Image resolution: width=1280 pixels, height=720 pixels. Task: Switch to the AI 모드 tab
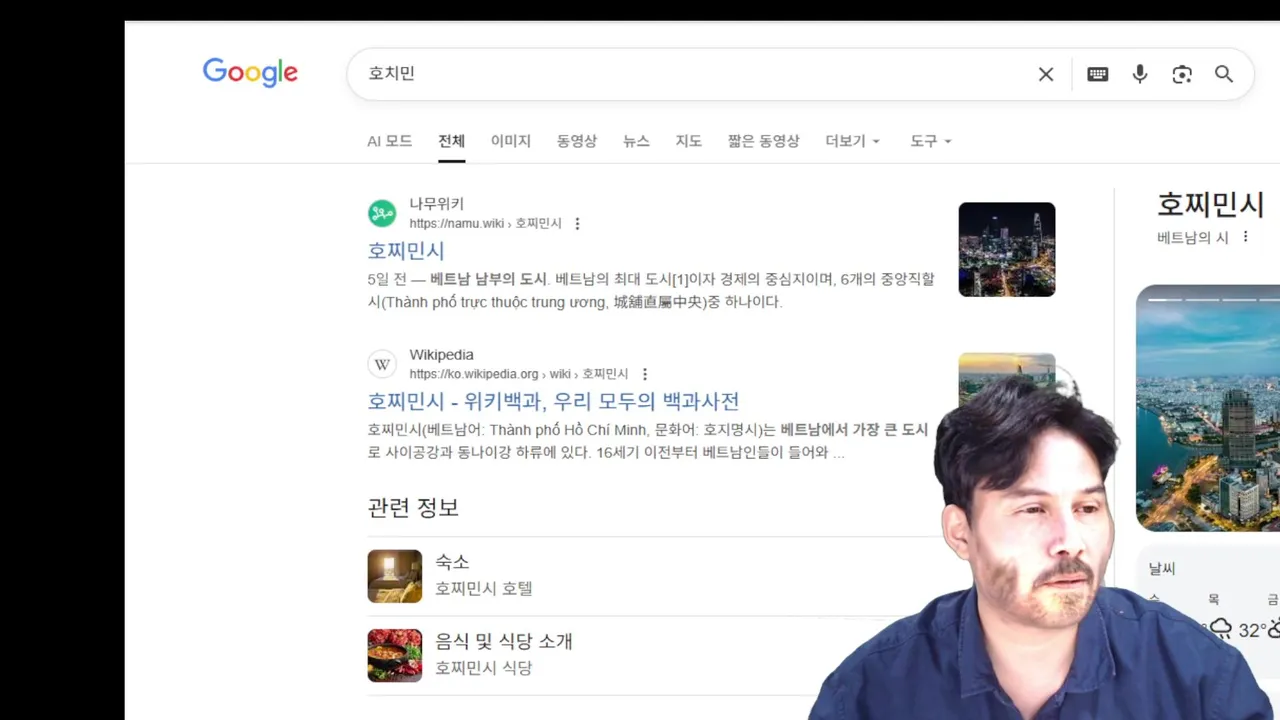[390, 141]
